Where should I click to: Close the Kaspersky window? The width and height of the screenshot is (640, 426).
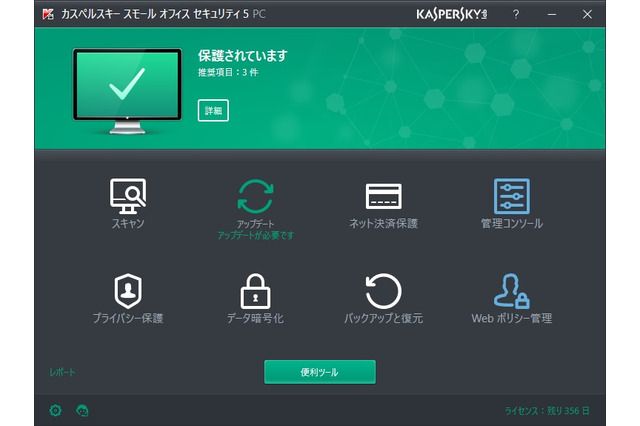pyautogui.click(x=587, y=14)
